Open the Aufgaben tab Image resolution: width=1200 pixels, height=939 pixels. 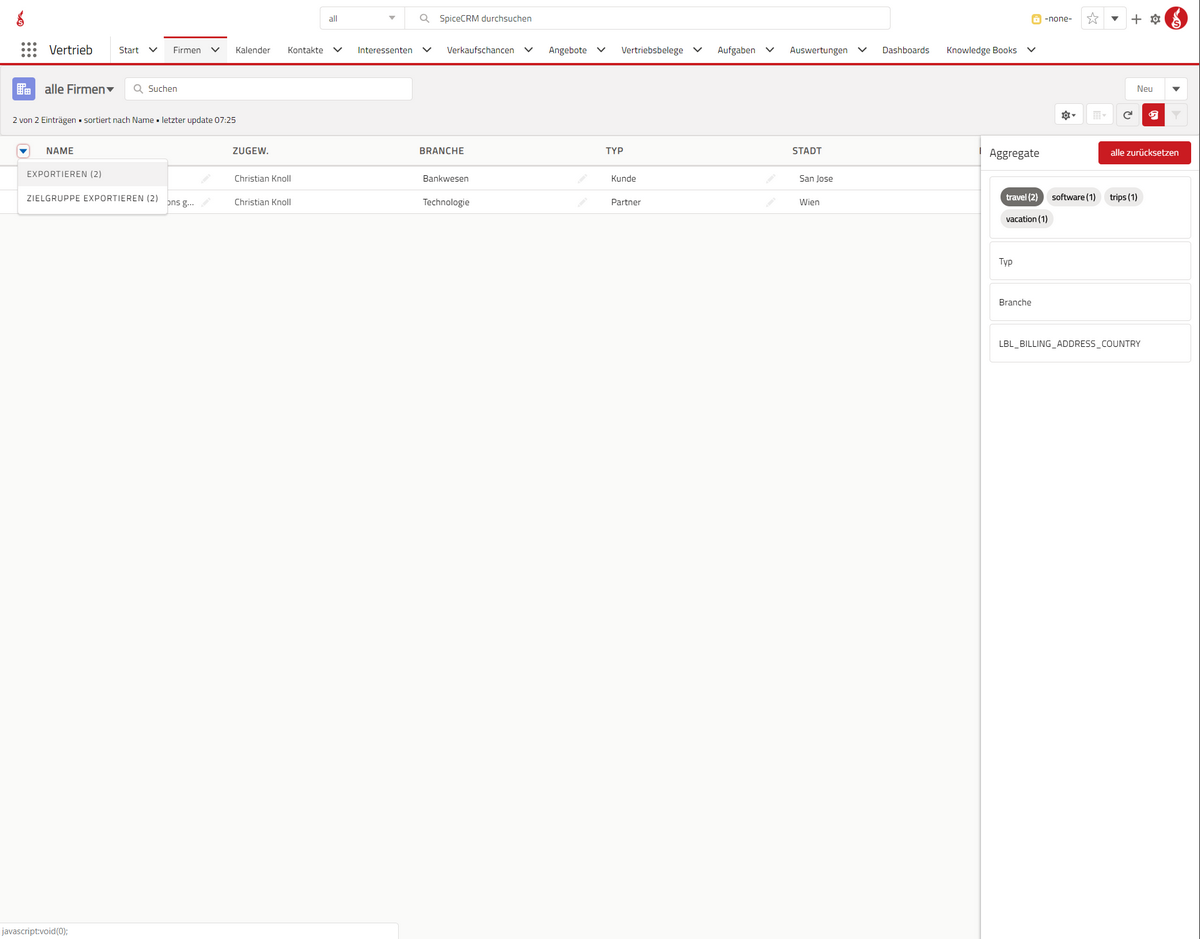click(737, 50)
